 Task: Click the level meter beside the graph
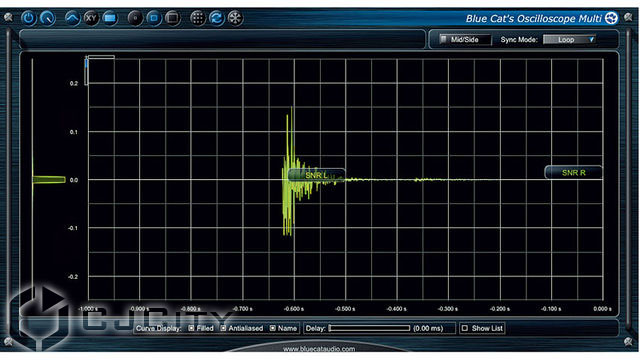[49, 179]
